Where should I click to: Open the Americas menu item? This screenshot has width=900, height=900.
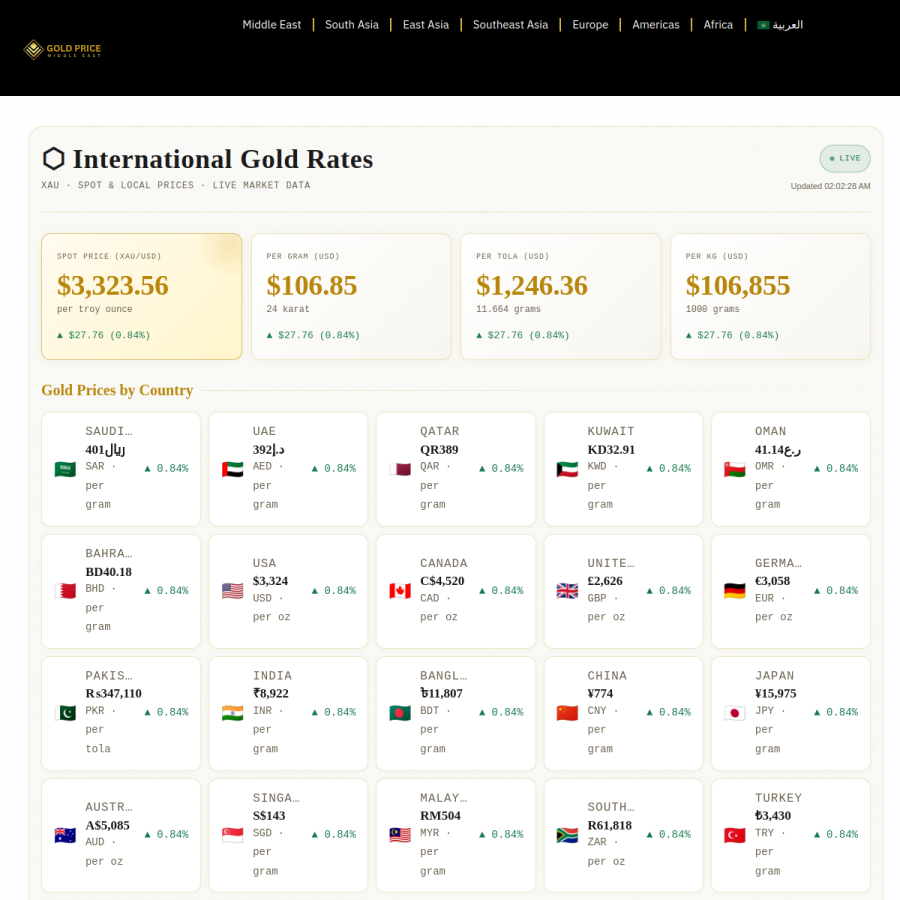(x=655, y=25)
